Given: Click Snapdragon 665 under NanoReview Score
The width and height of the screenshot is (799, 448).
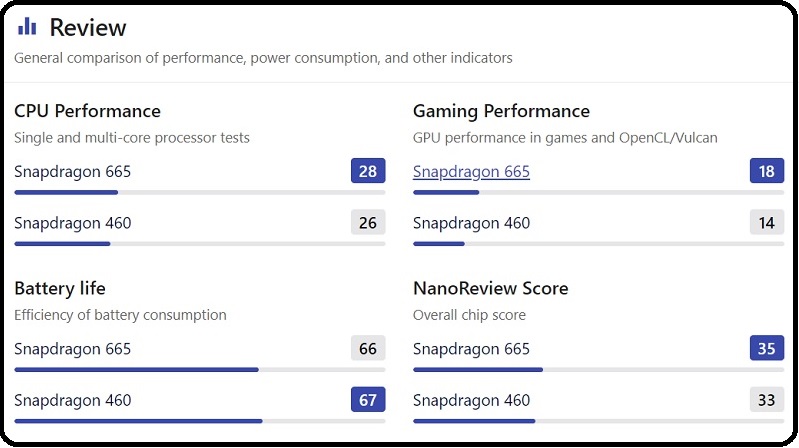Looking at the screenshot, I should pyautogui.click(x=471, y=349).
